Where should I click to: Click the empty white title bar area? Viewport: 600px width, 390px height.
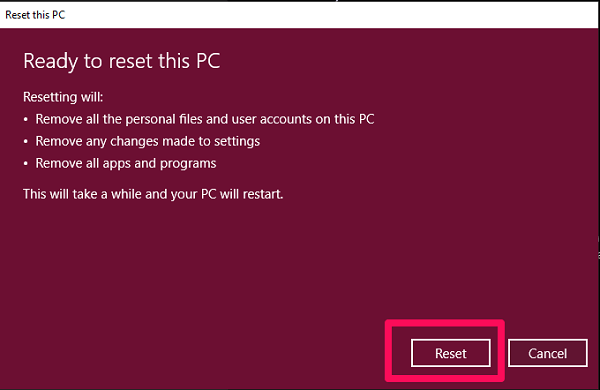pos(329,15)
